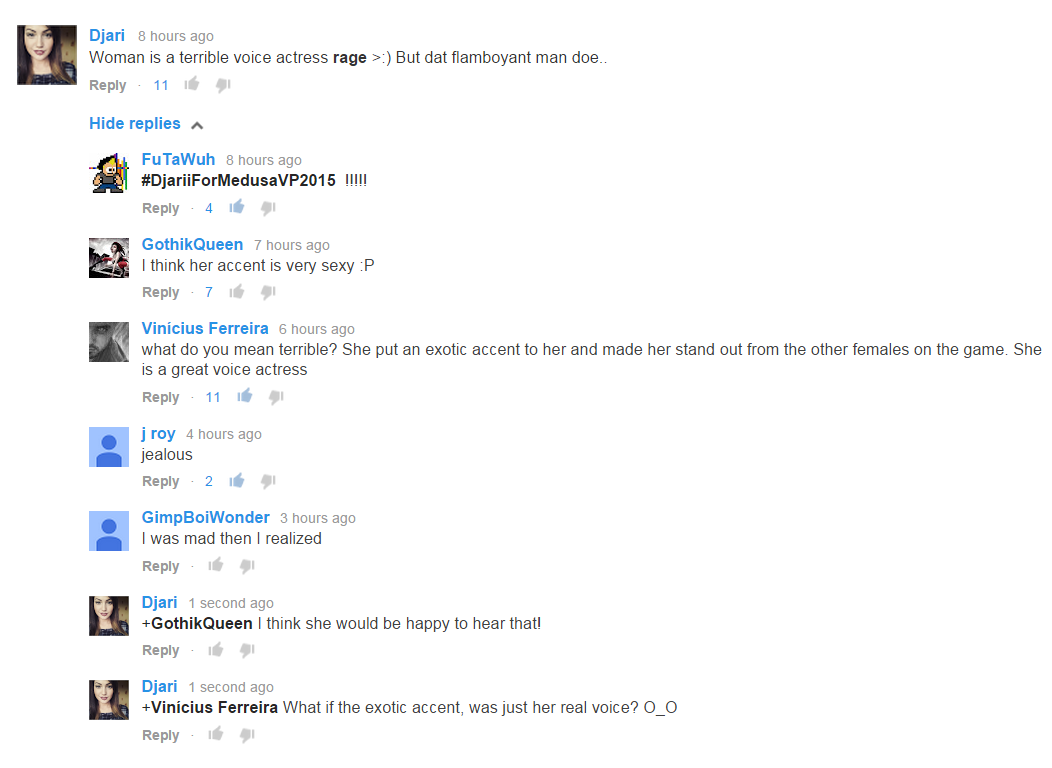Dislike j roy's 'jealous' reply
This screenshot has width=1052, height=768.
coord(268,482)
